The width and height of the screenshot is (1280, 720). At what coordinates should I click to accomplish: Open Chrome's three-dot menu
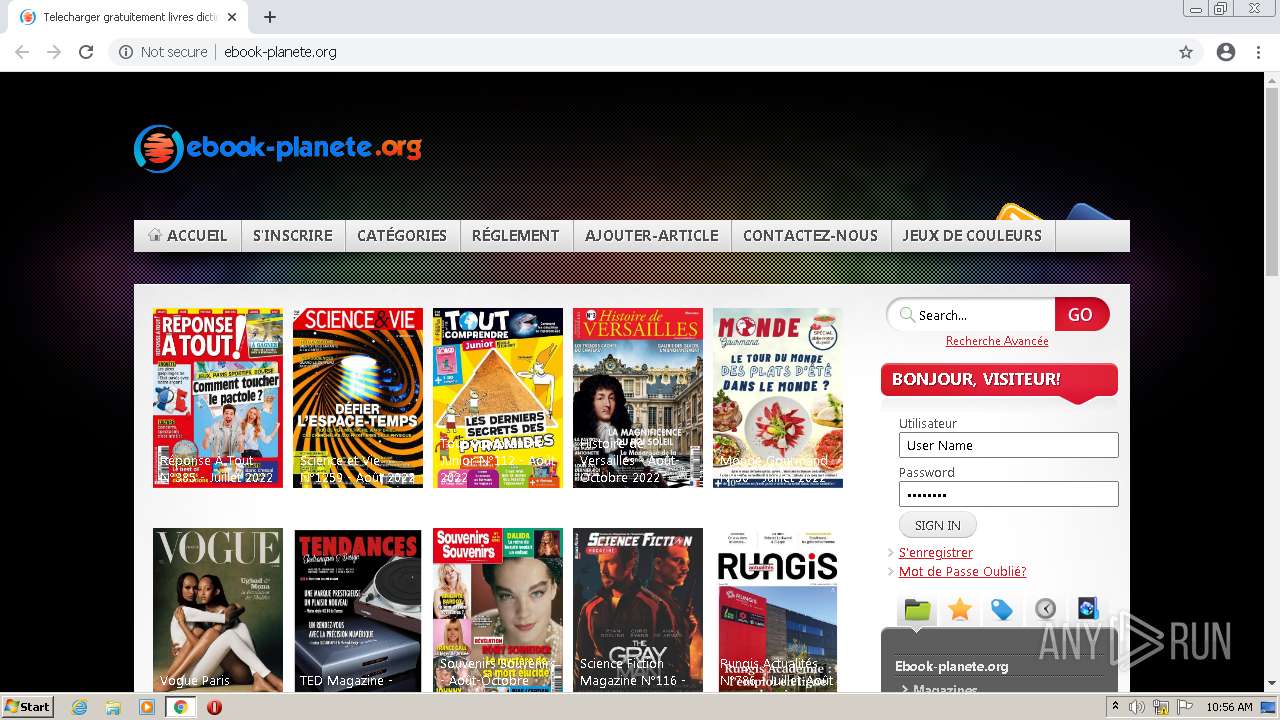pos(1258,52)
